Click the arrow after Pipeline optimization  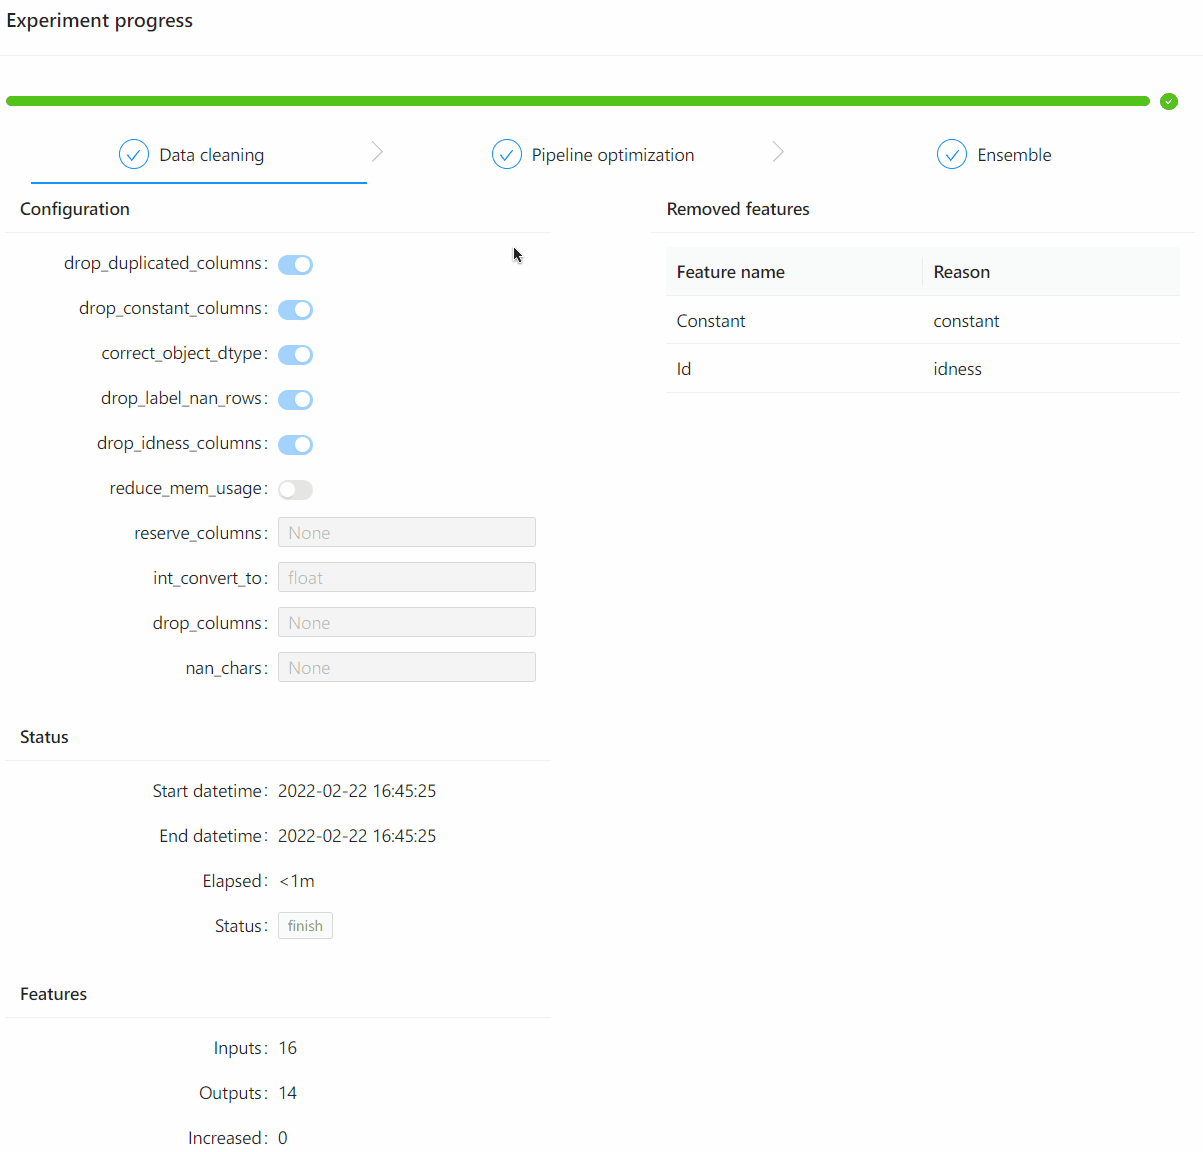778,152
